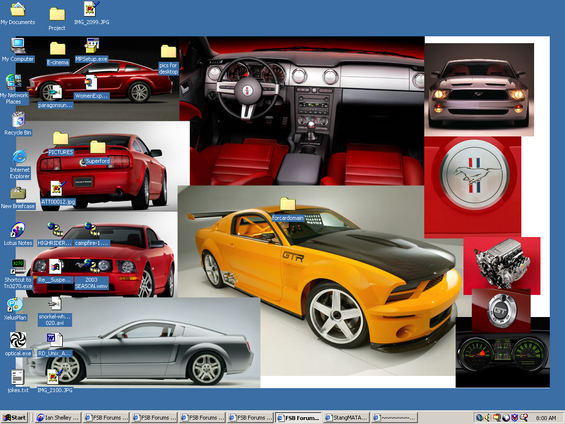Open the Start menu
Viewport: 565px width, 424px height.
coord(14,418)
